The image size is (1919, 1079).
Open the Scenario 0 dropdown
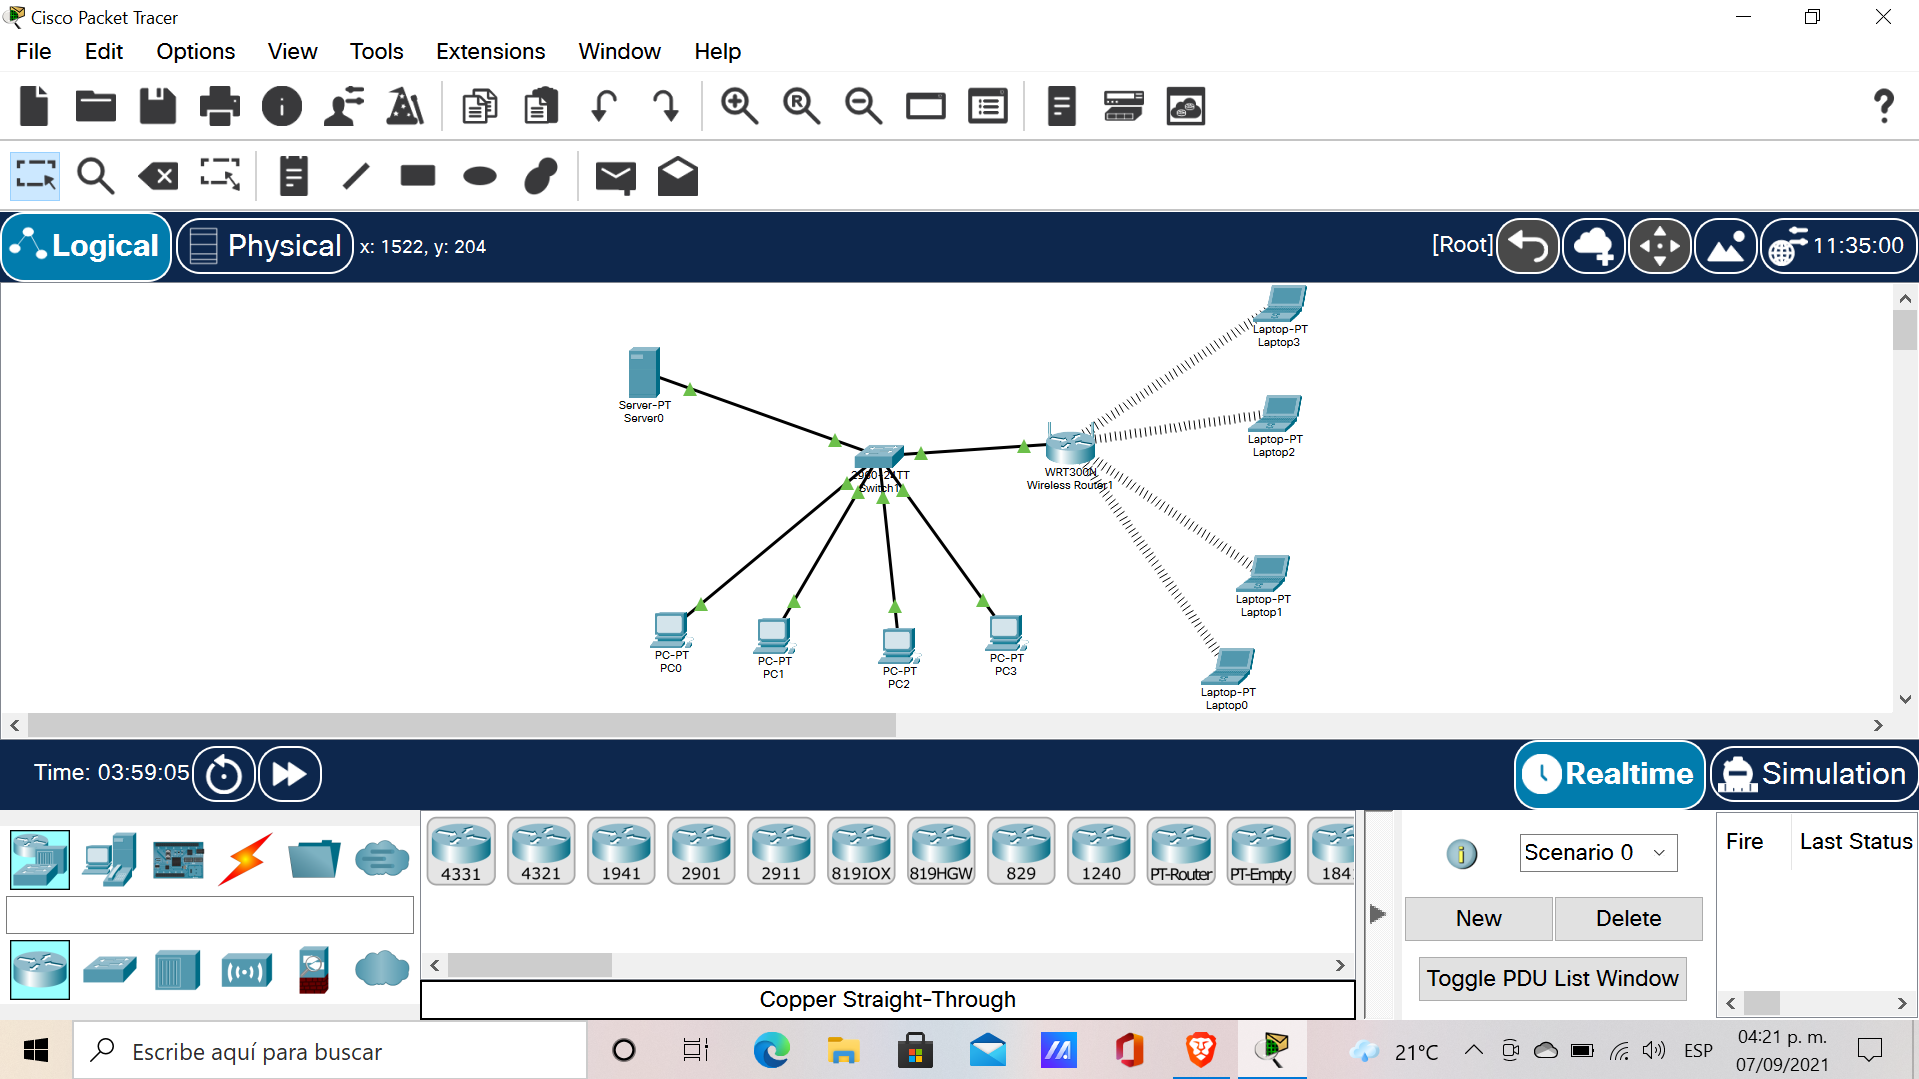click(x=1597, y=852)
